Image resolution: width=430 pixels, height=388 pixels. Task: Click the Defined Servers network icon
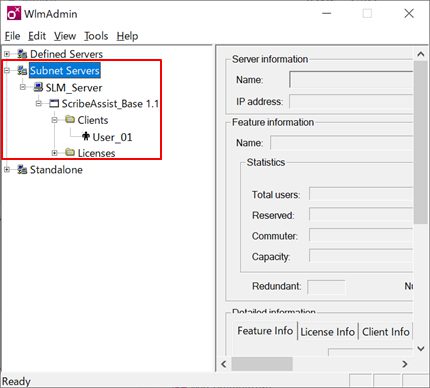pyautogui.click(x=22, y=54)
